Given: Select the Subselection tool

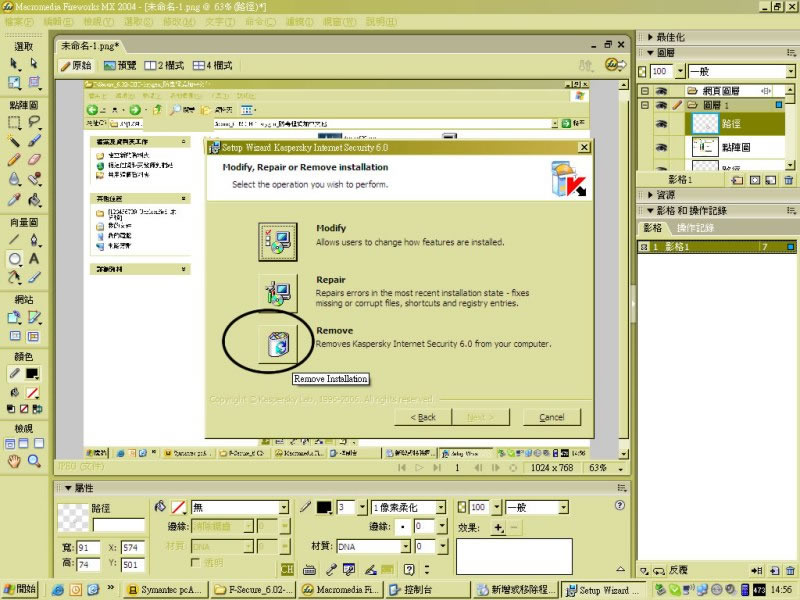Looking at the screenshot, I should click(x=34, y=64).
